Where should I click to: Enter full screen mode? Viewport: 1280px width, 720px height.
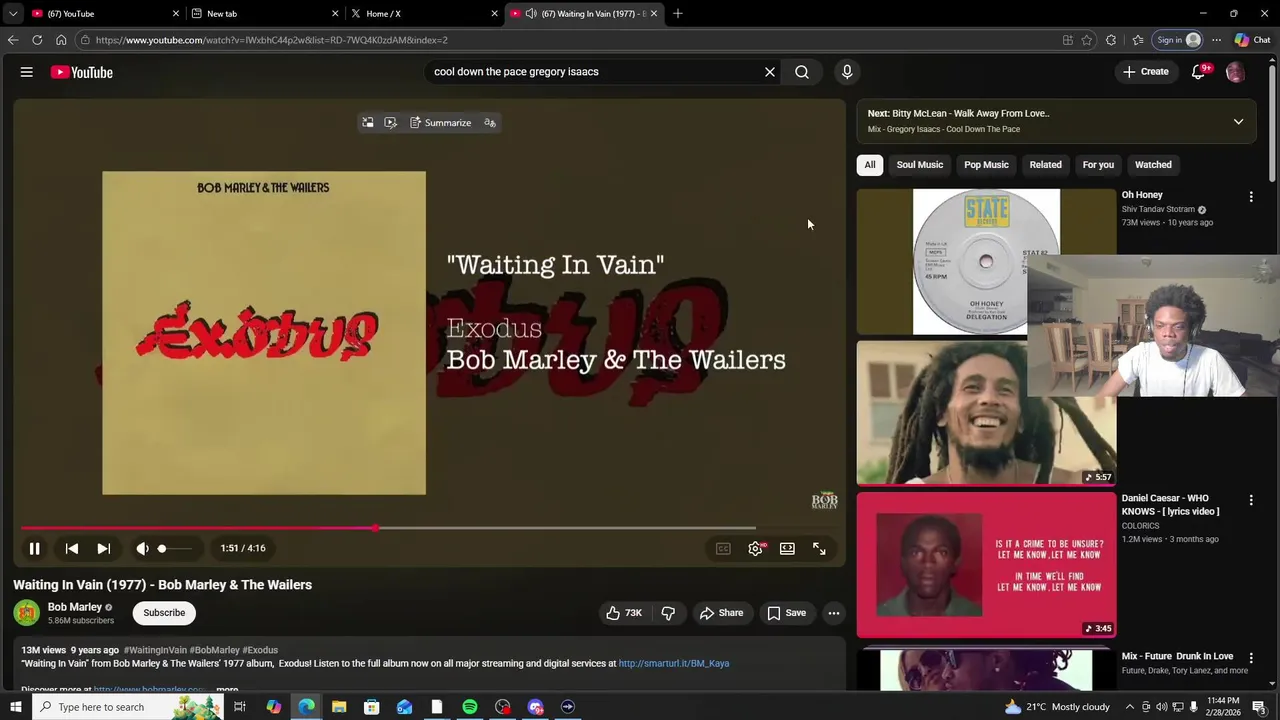click(x=819, y=548)
